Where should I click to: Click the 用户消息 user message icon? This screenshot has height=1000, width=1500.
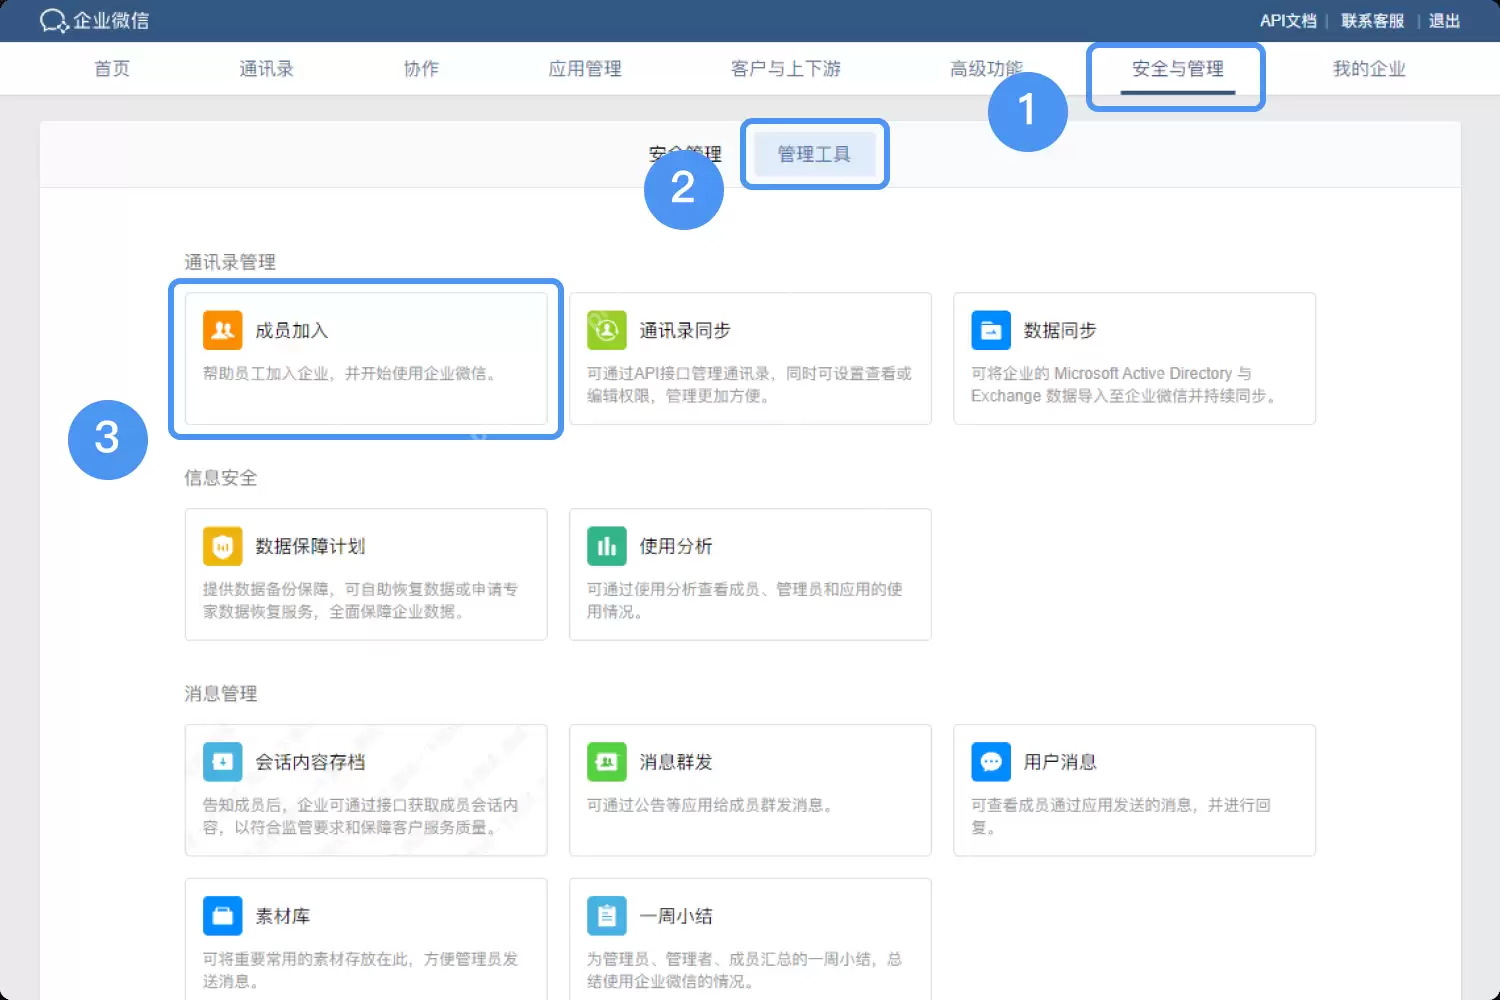point(991,761)
